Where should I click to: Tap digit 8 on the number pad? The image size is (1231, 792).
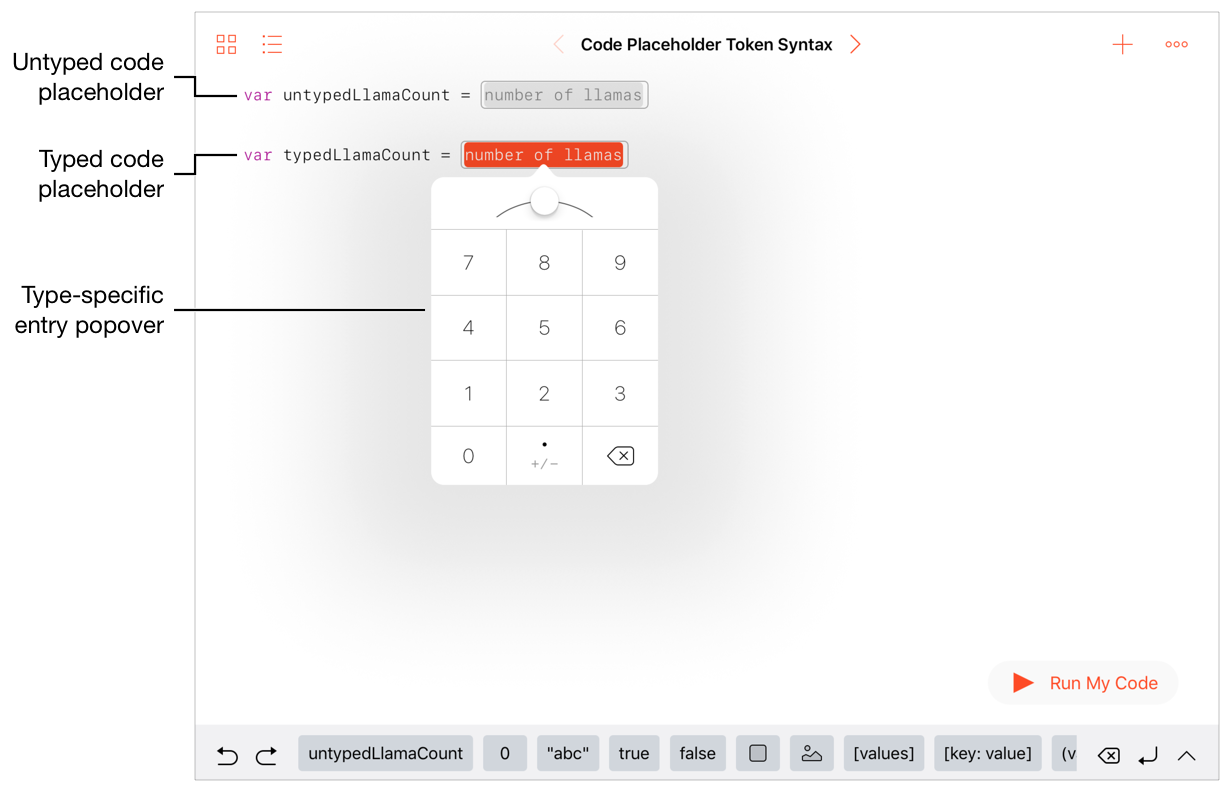544,263
